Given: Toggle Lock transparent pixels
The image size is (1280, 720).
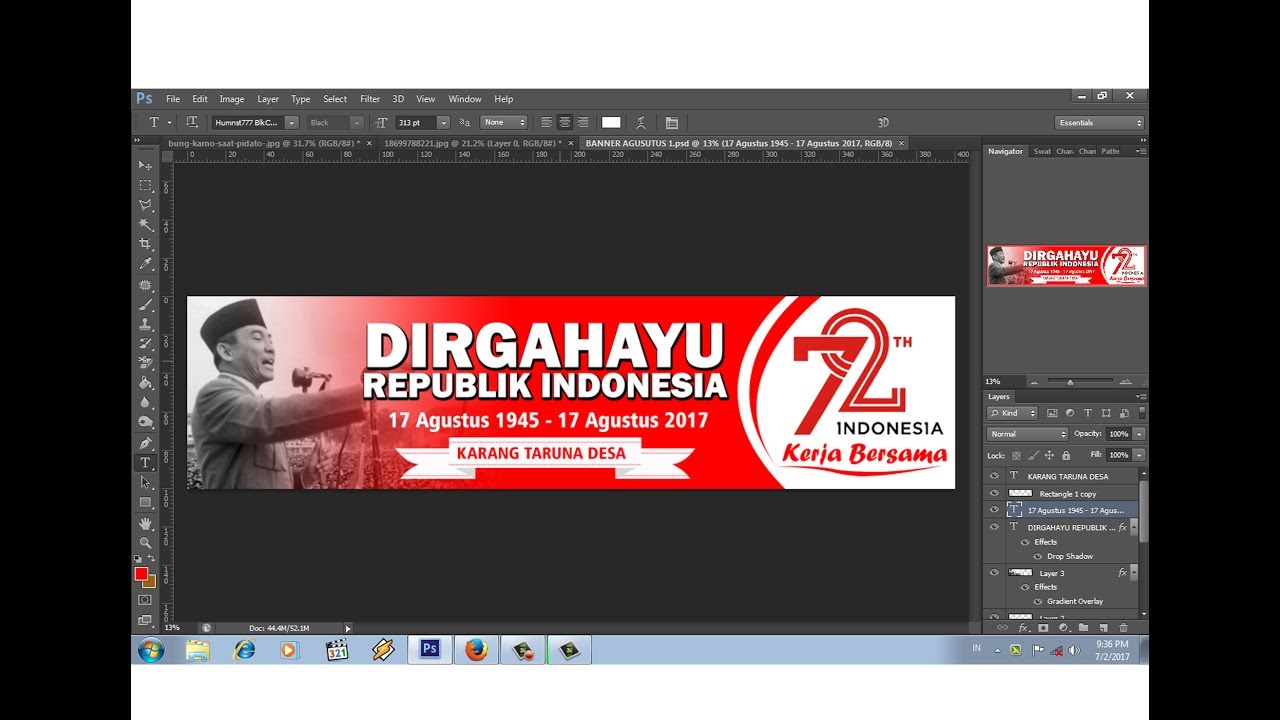Looking at the screenshot, I should click(x=1017, y=454).
